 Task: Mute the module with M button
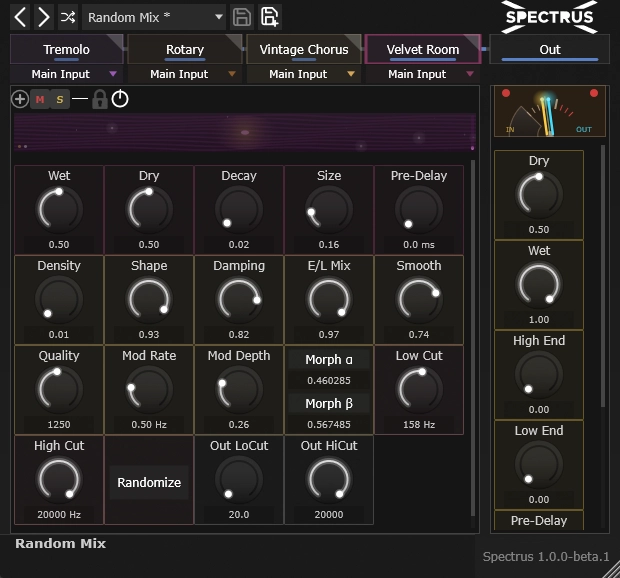[x=40, y=99]
